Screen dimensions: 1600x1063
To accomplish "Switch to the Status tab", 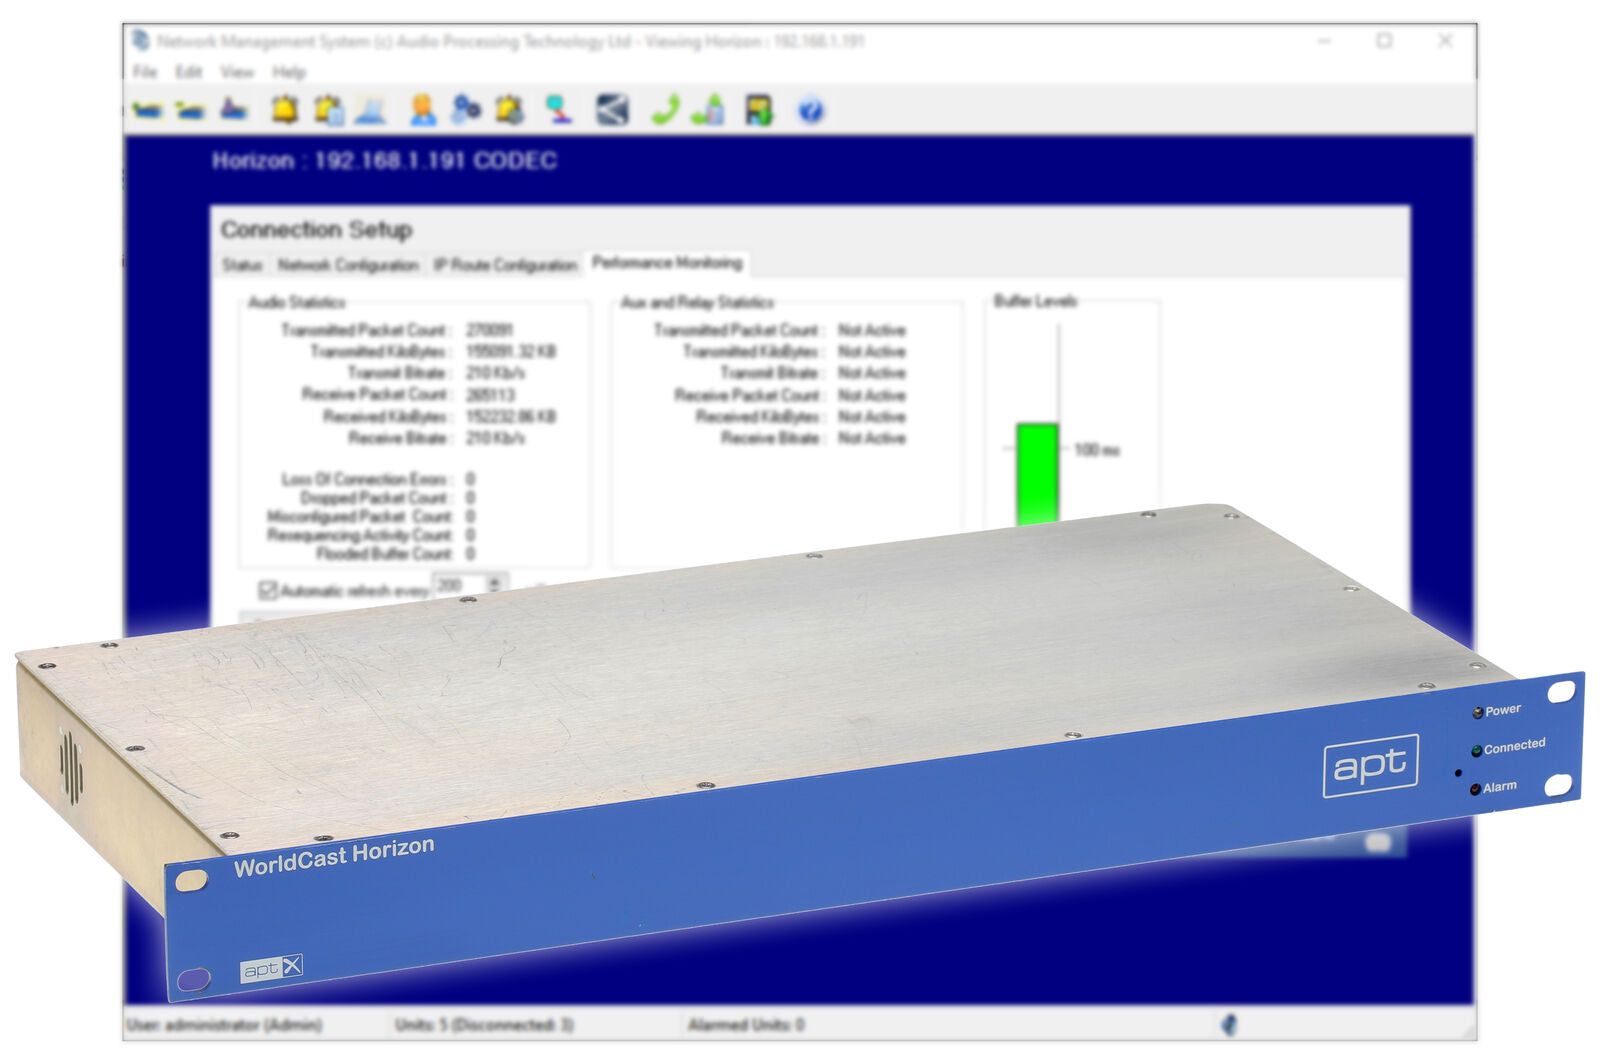I will tap(243, 265).
